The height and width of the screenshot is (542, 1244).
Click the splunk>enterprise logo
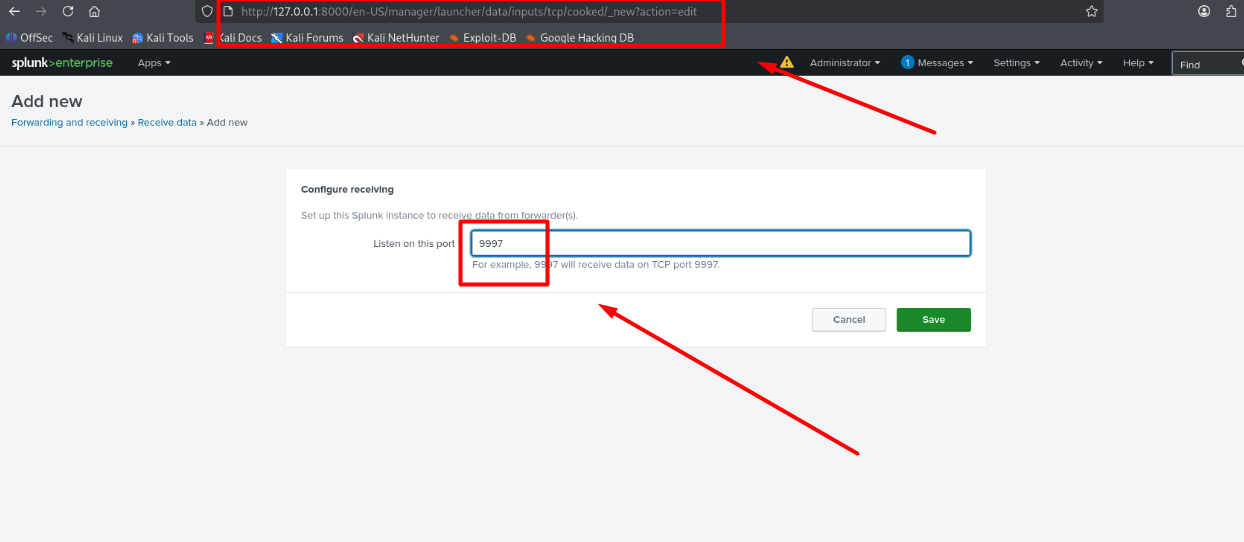click(62, 62)
